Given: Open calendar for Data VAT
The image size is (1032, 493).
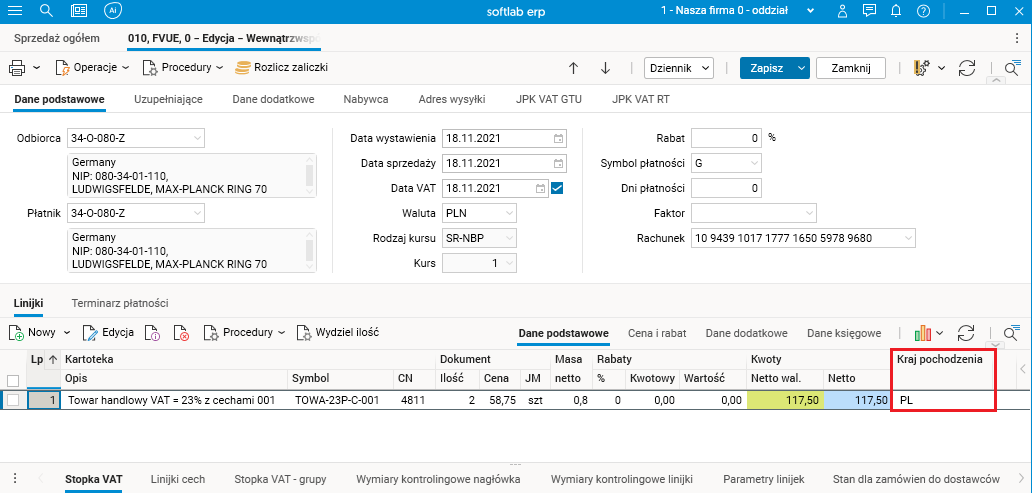Looking at the screenshot, I should pyautogui.click(x=540, y=188).
